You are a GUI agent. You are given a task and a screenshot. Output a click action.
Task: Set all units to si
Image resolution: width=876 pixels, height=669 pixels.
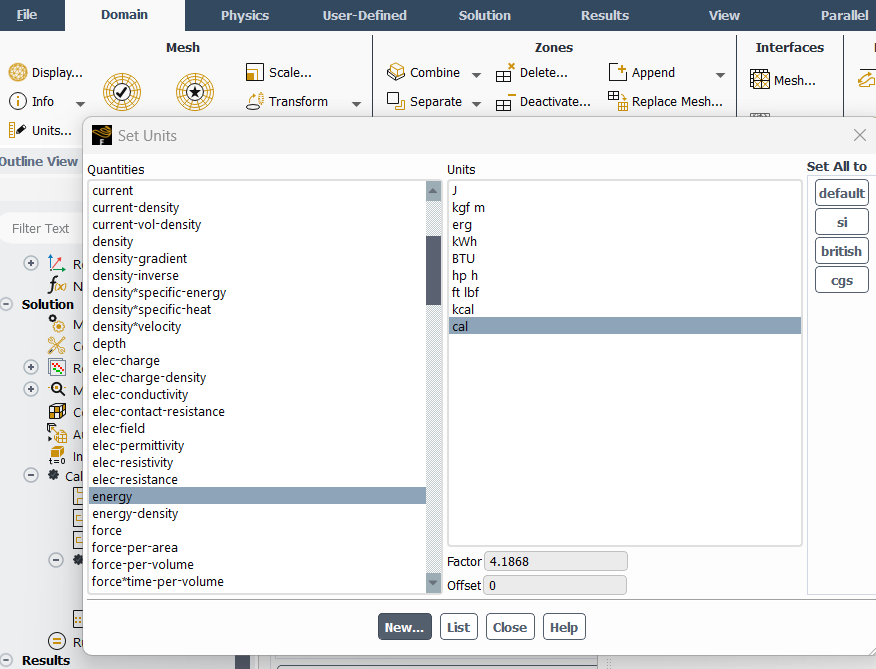click(x=841, y=222)
